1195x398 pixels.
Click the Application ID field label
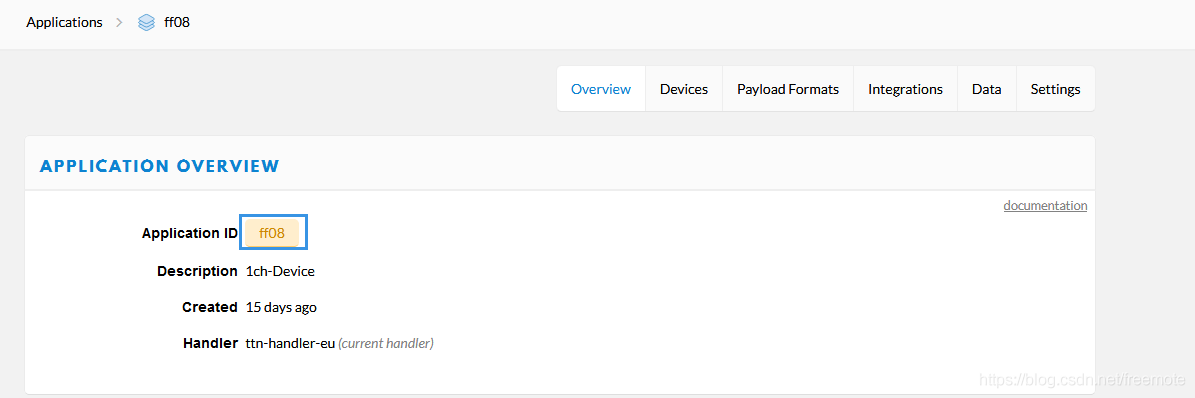(190, 233)
